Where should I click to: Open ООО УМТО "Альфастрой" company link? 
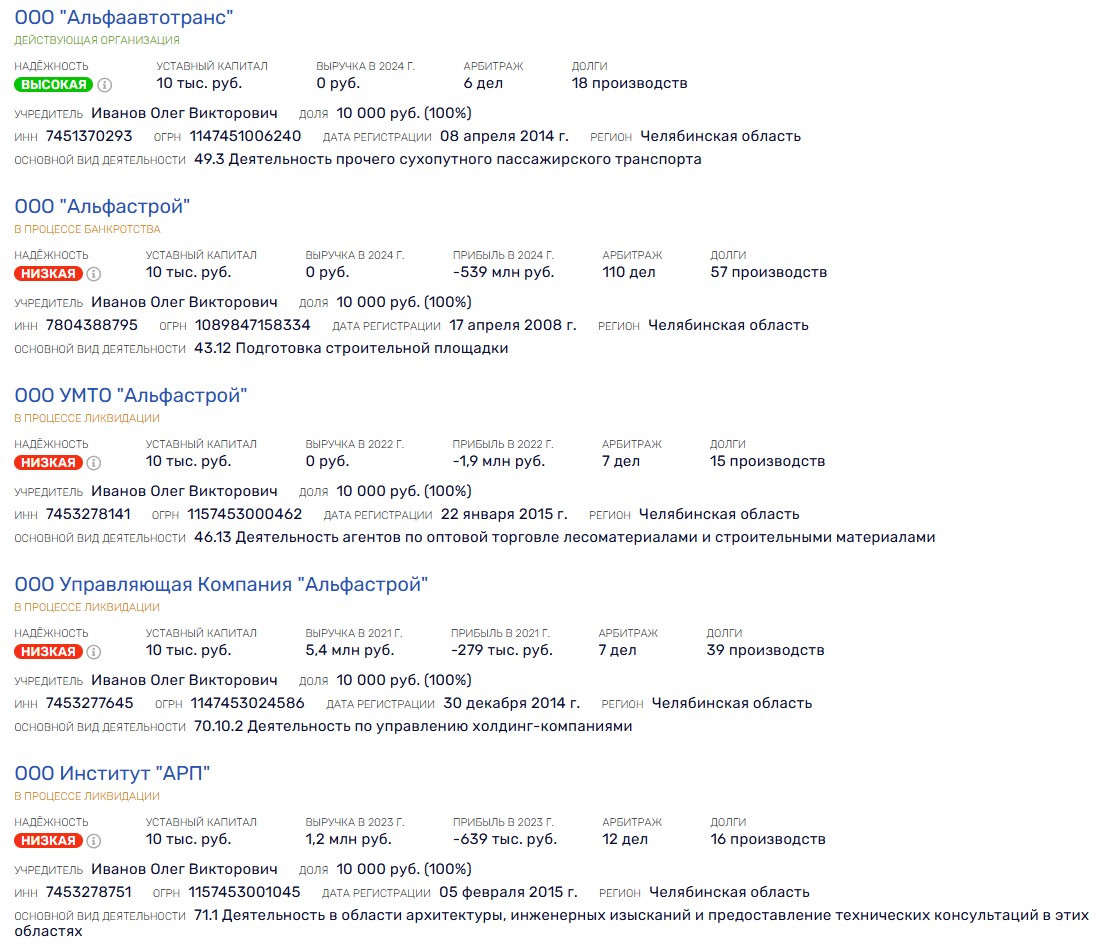(130, 396)
